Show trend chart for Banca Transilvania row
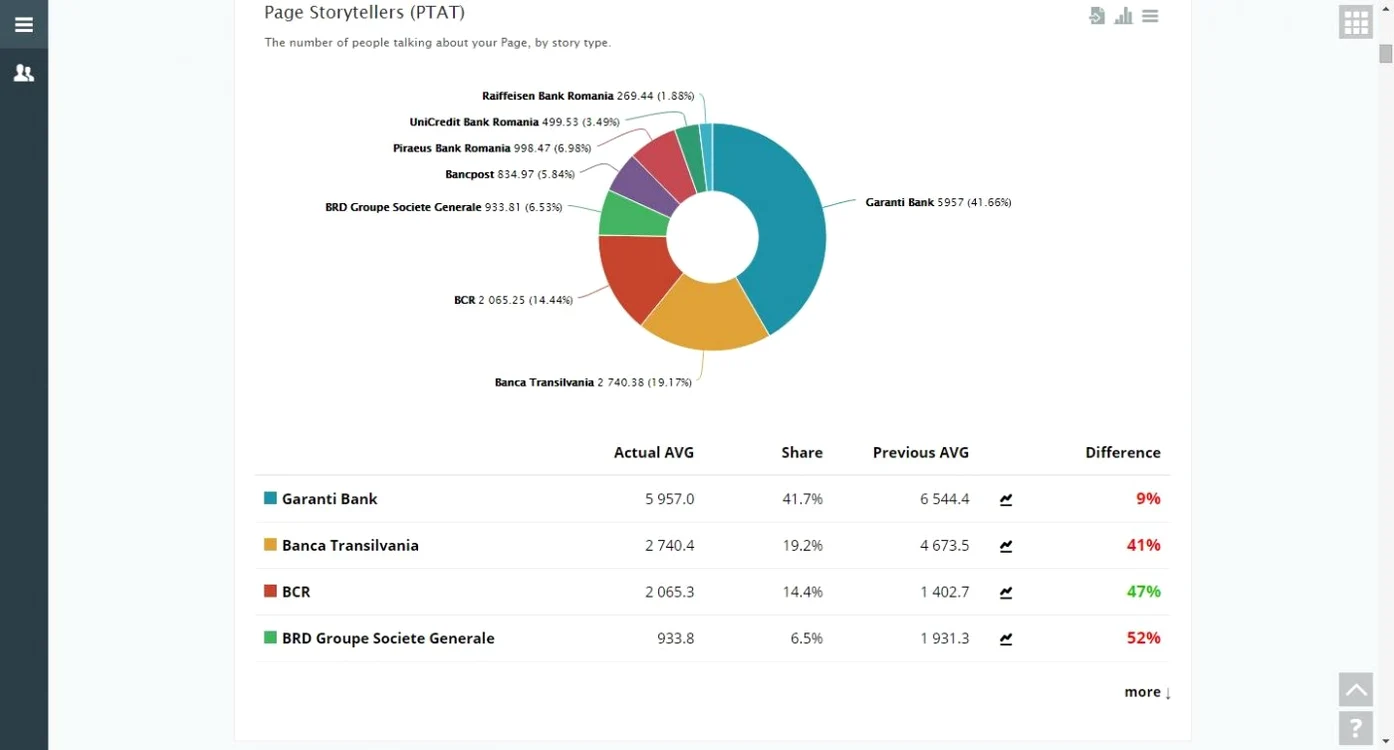The image size is (1394, 750). click(1006, 546)
